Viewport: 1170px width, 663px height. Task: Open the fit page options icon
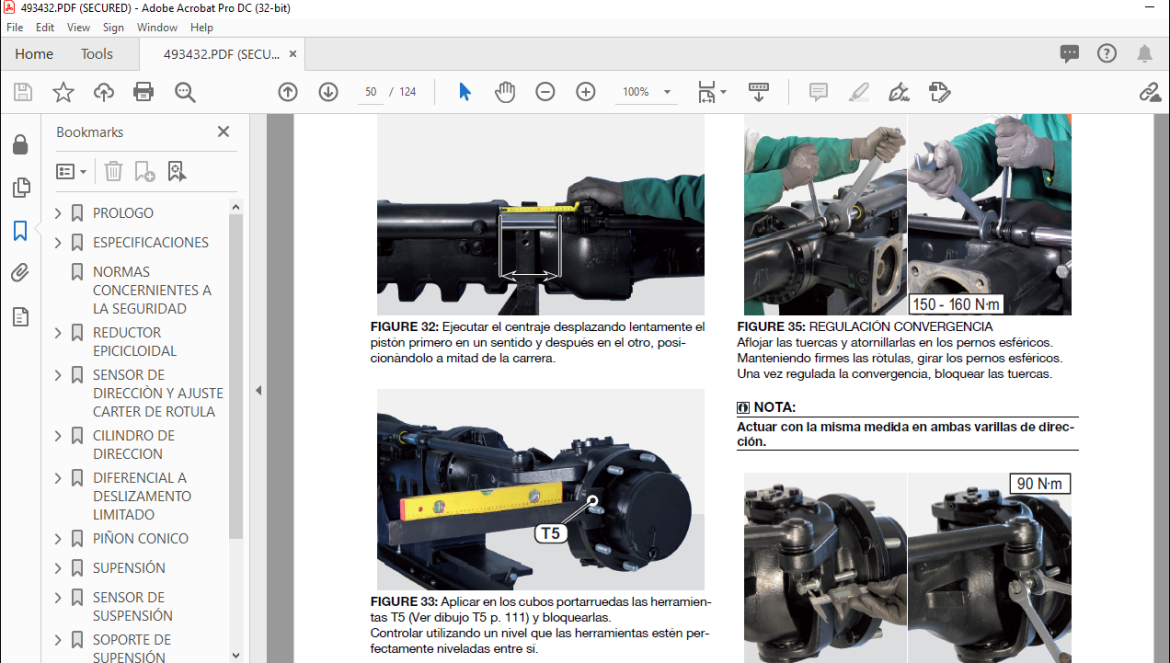tap(711, 92)
